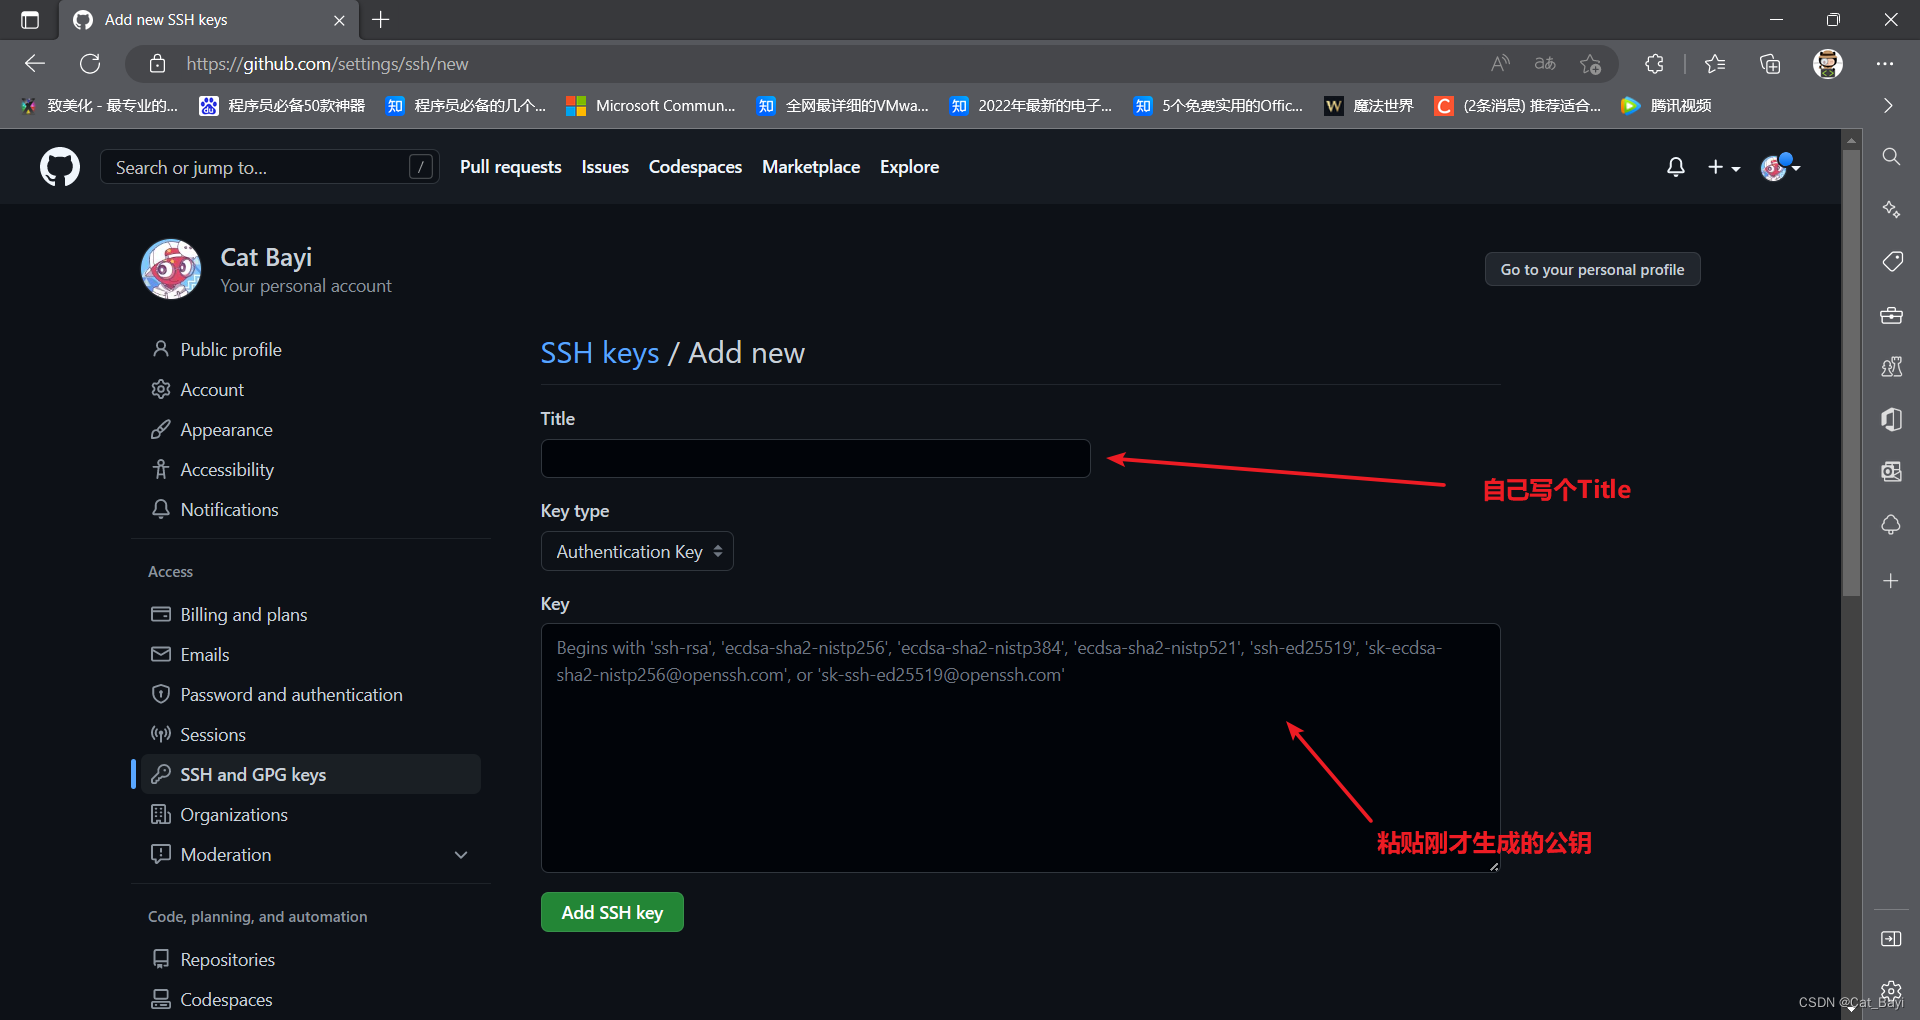Open the GitHub home logo

[x=60, y=167]
